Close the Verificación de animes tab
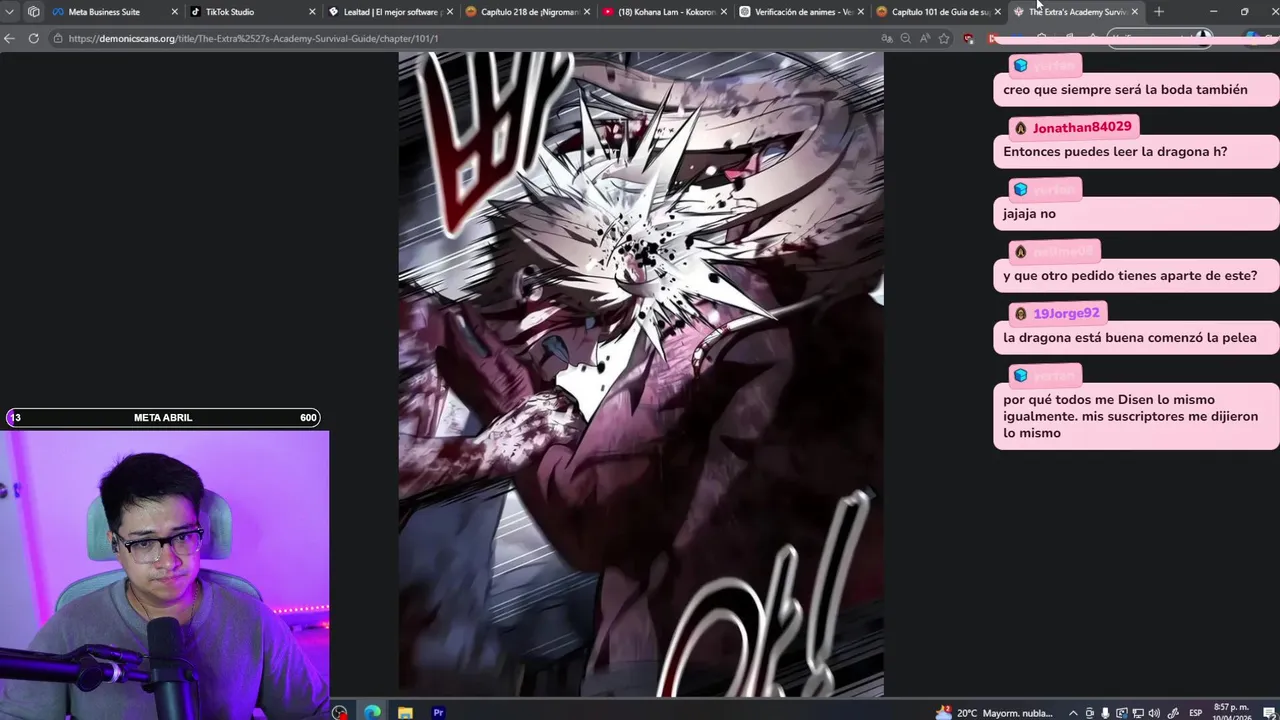1280x720 pixels. [860, 12]
